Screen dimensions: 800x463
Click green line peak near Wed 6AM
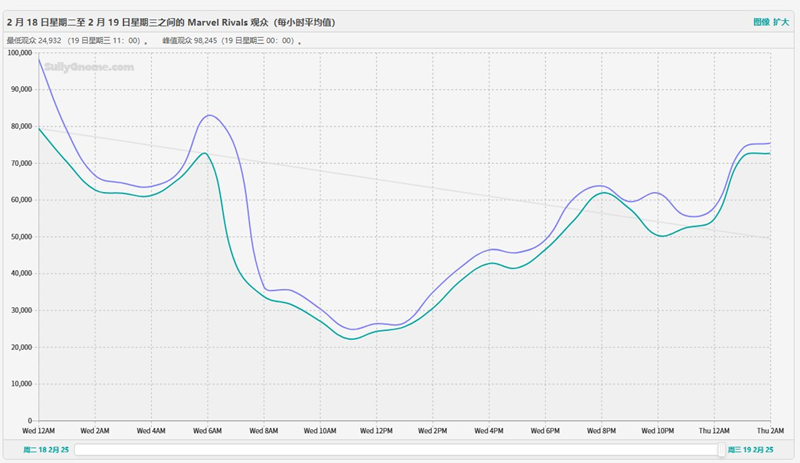pos(204,153)
